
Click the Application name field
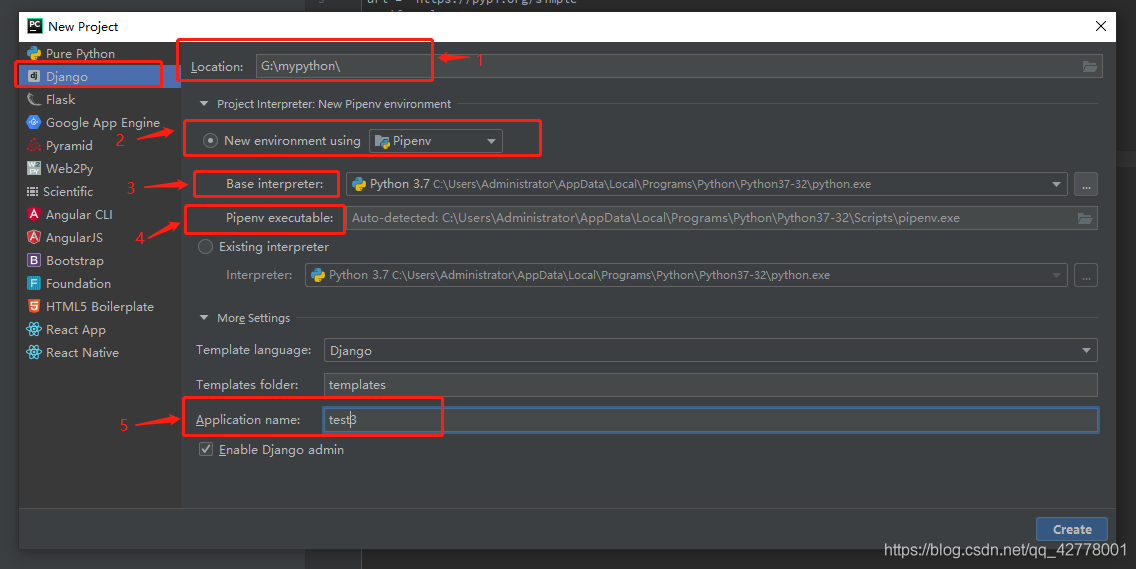point(711,420)
